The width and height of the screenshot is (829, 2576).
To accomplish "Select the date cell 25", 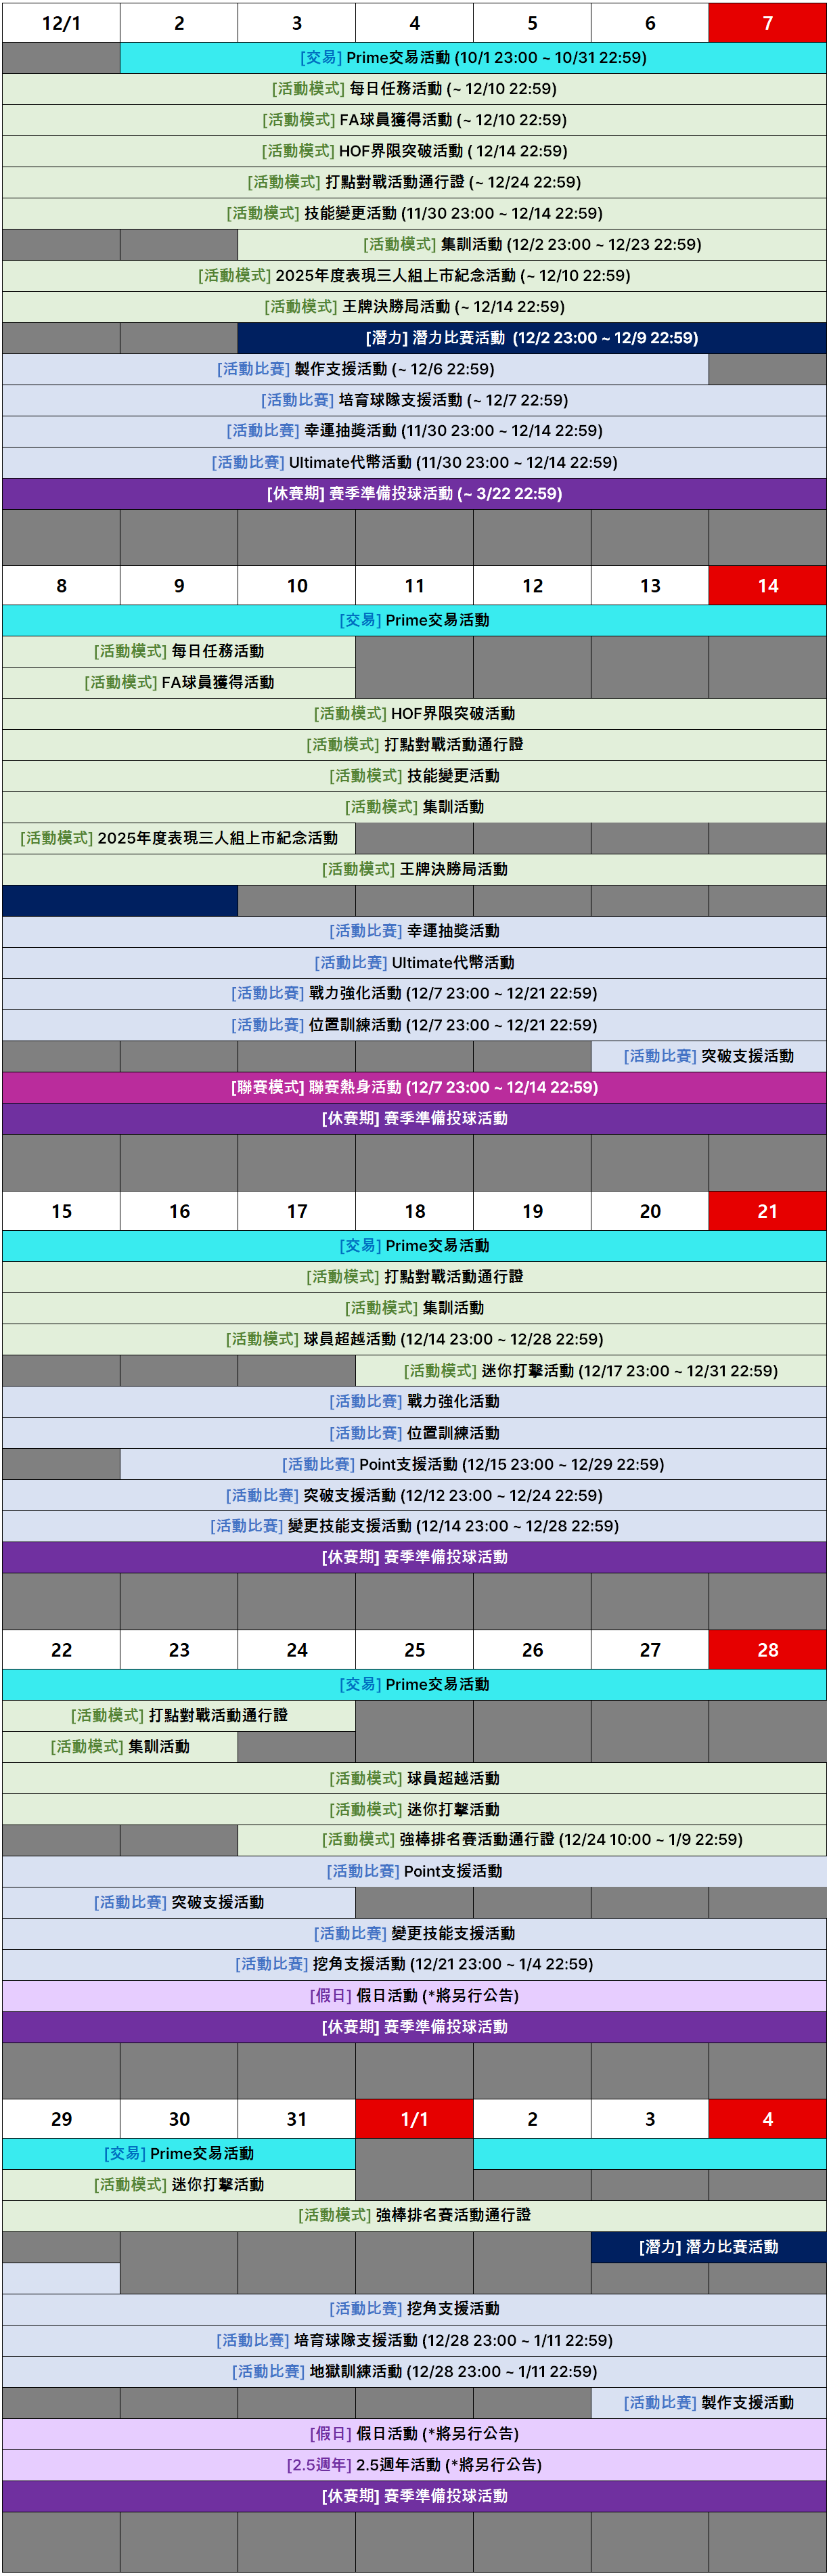I will [414, 1650].
